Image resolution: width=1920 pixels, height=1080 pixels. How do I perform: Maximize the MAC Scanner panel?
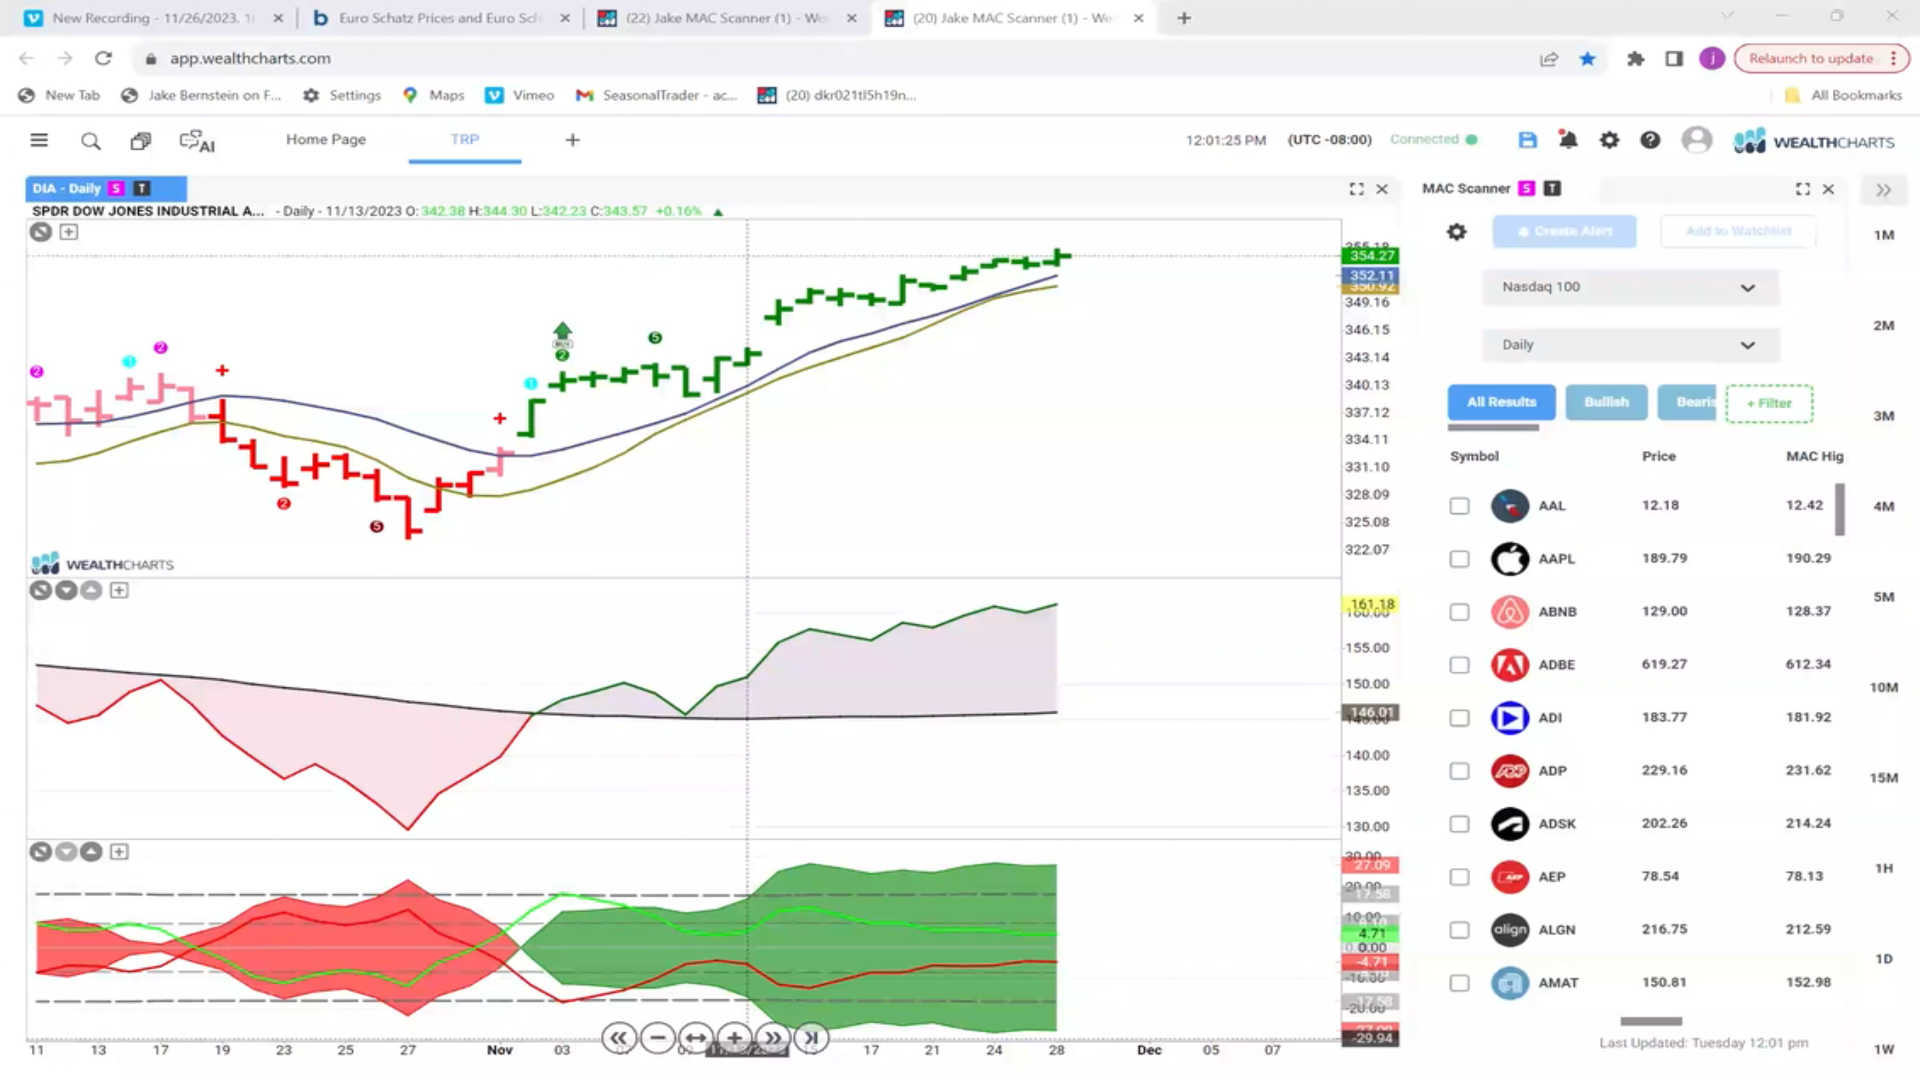click(1802, 189)
